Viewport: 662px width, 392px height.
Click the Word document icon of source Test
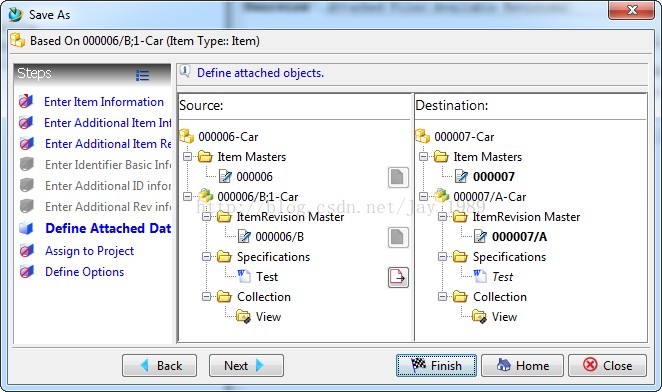coord(244,276)
